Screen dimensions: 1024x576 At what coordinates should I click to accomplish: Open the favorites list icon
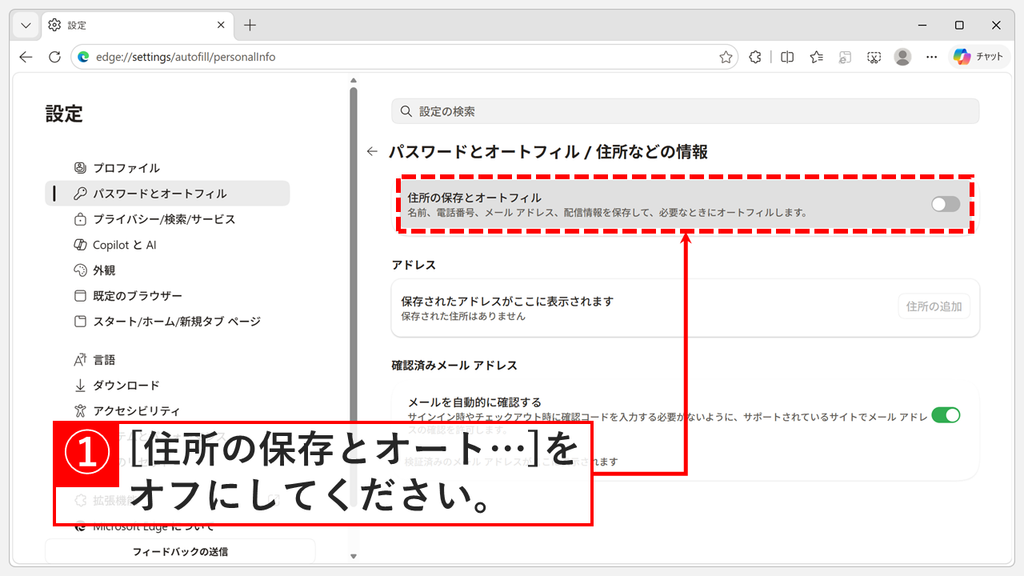click(816, 57)
